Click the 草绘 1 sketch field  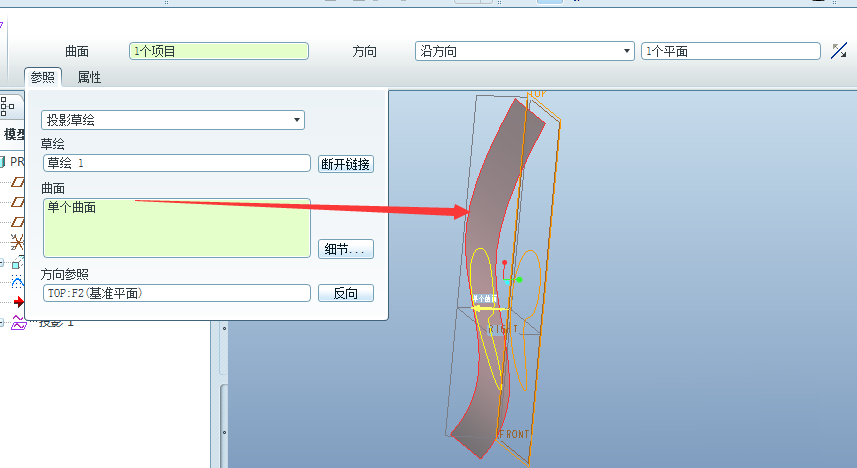tap(177, 163)
